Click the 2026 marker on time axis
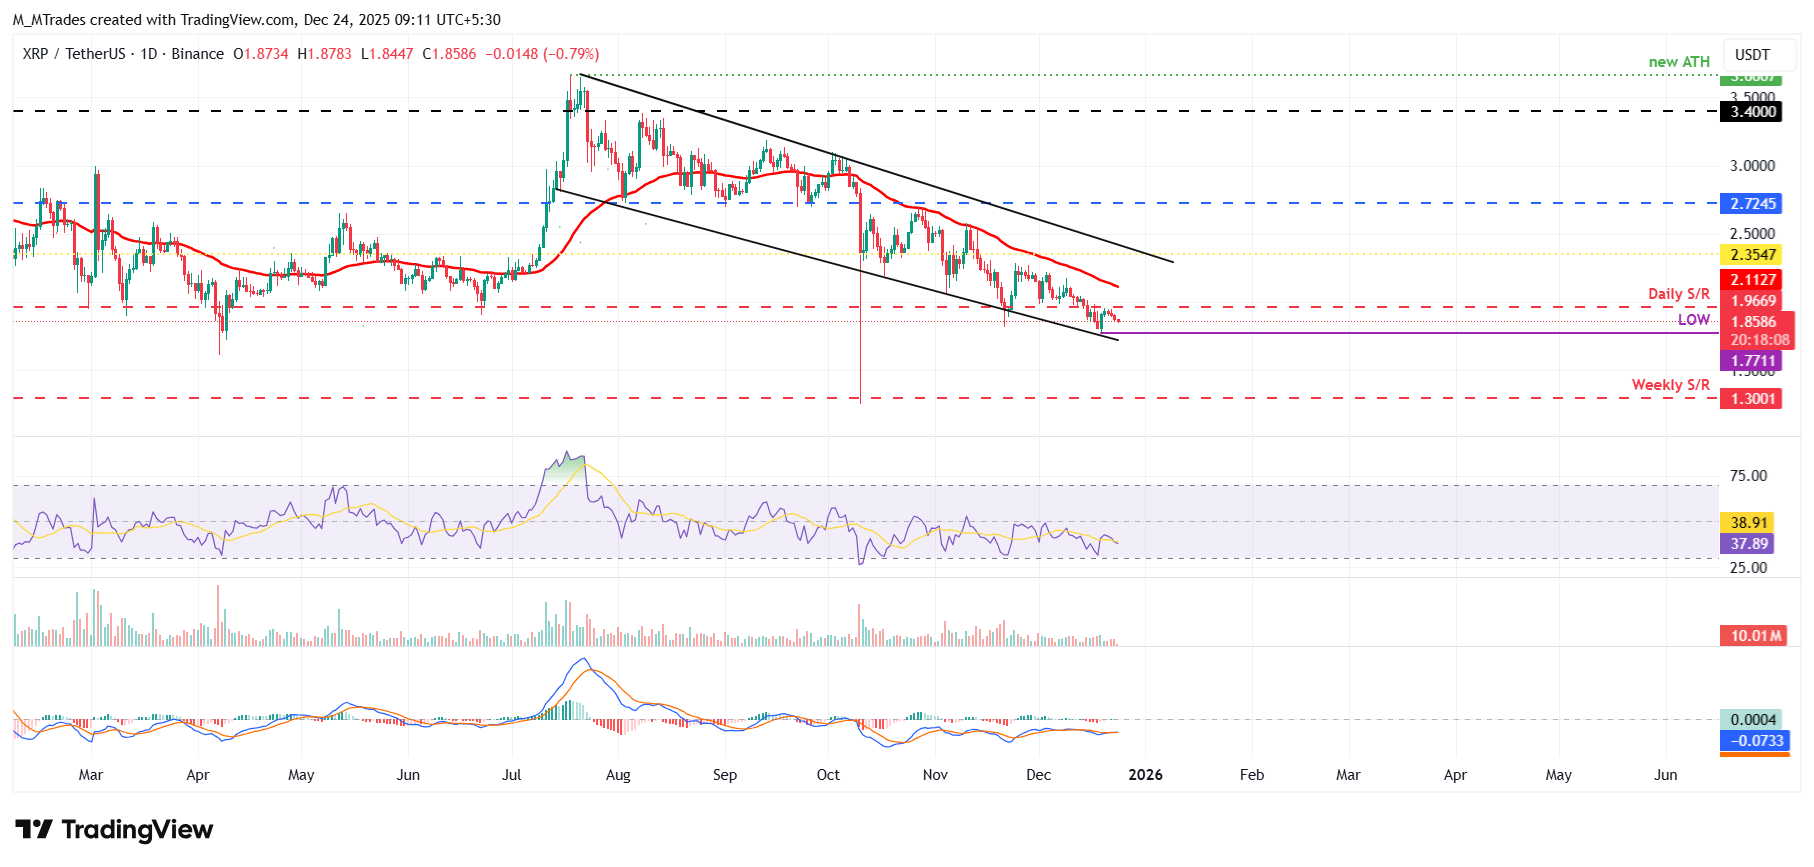Screen dimensions: 1814x867 [x=1145, y=775]
